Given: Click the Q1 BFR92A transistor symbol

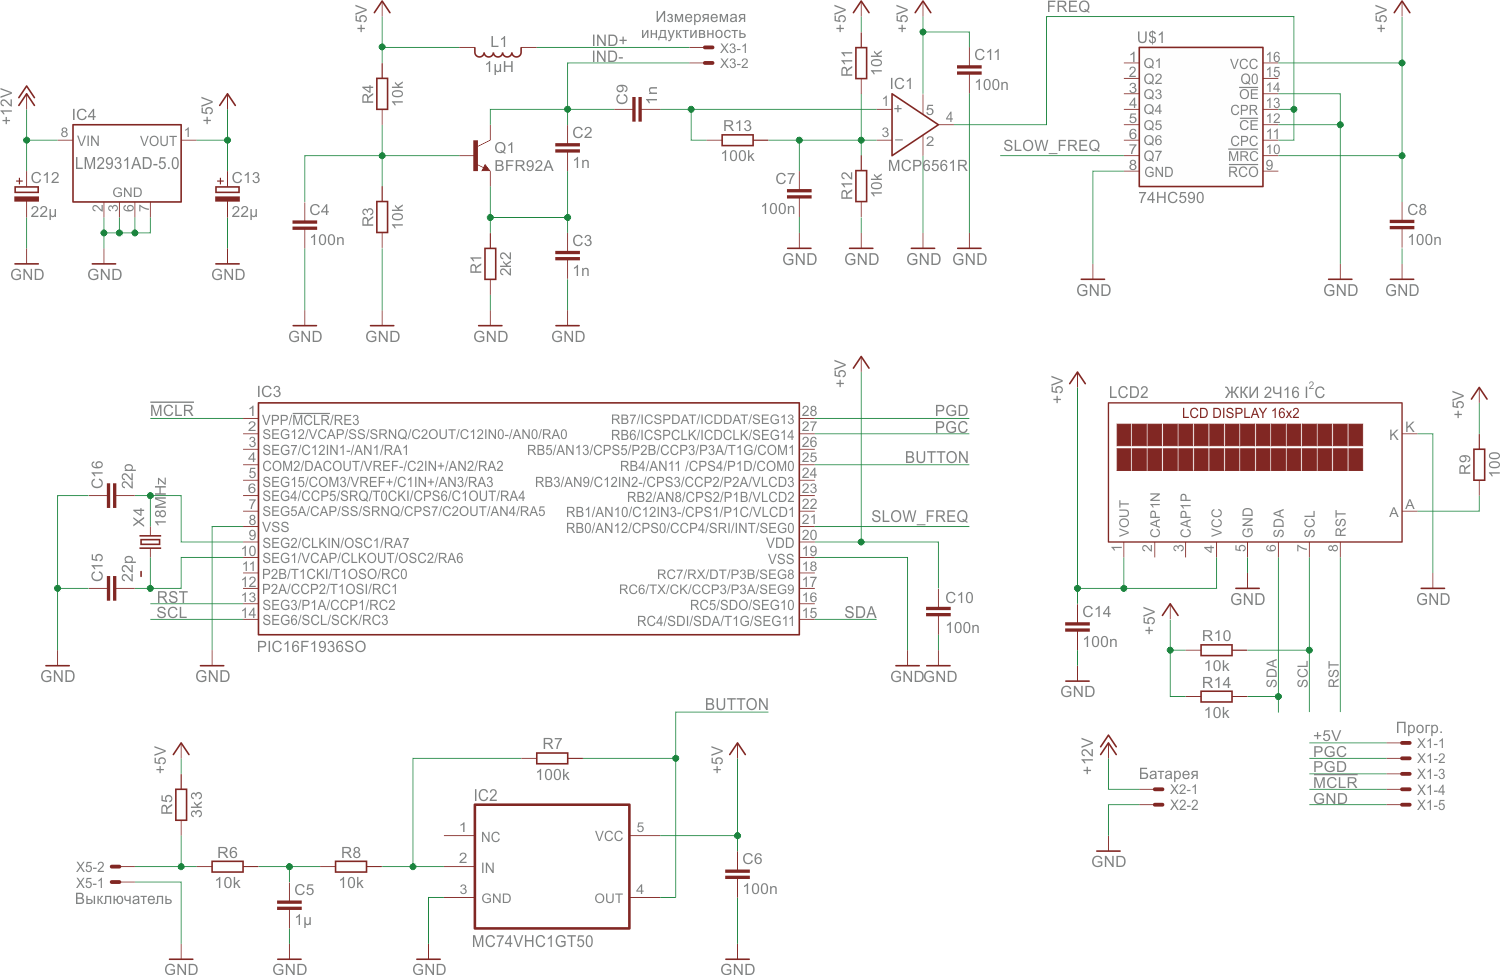Looking at the screenshot, I should click(x=481, y=156).
